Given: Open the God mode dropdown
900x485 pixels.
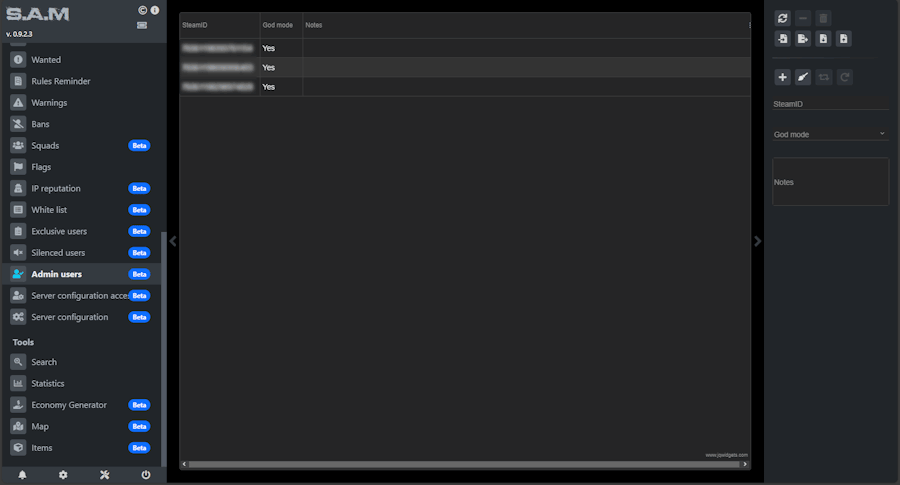Looking at the screenshot, I should (x=830, y=134).
